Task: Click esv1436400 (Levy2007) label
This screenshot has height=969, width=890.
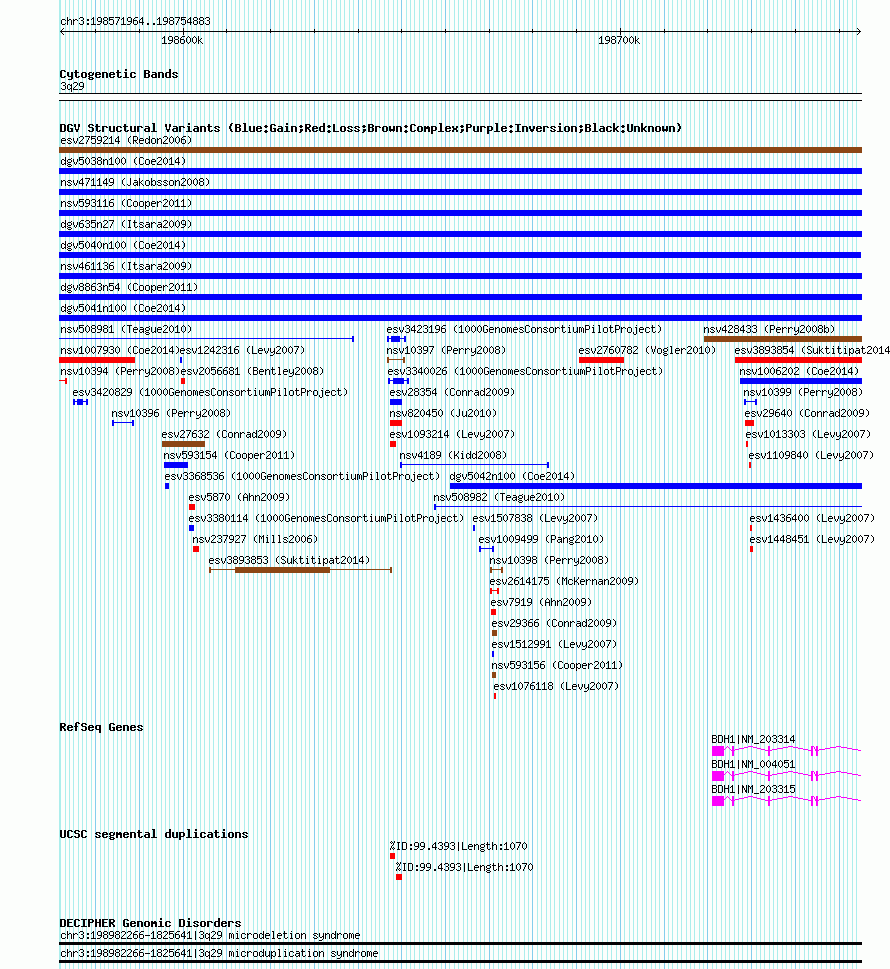Action: pyautogui.click(x=813, y=518)
